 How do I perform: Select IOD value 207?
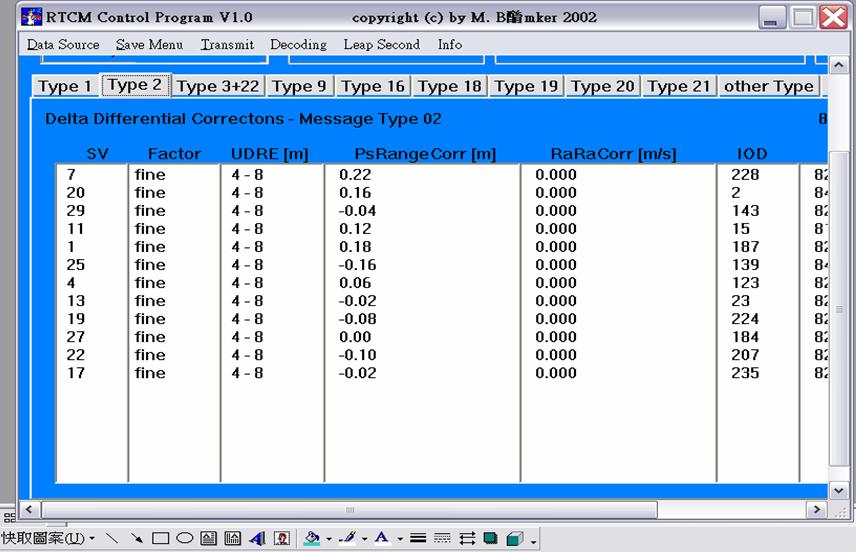click(x=745, y=355)
